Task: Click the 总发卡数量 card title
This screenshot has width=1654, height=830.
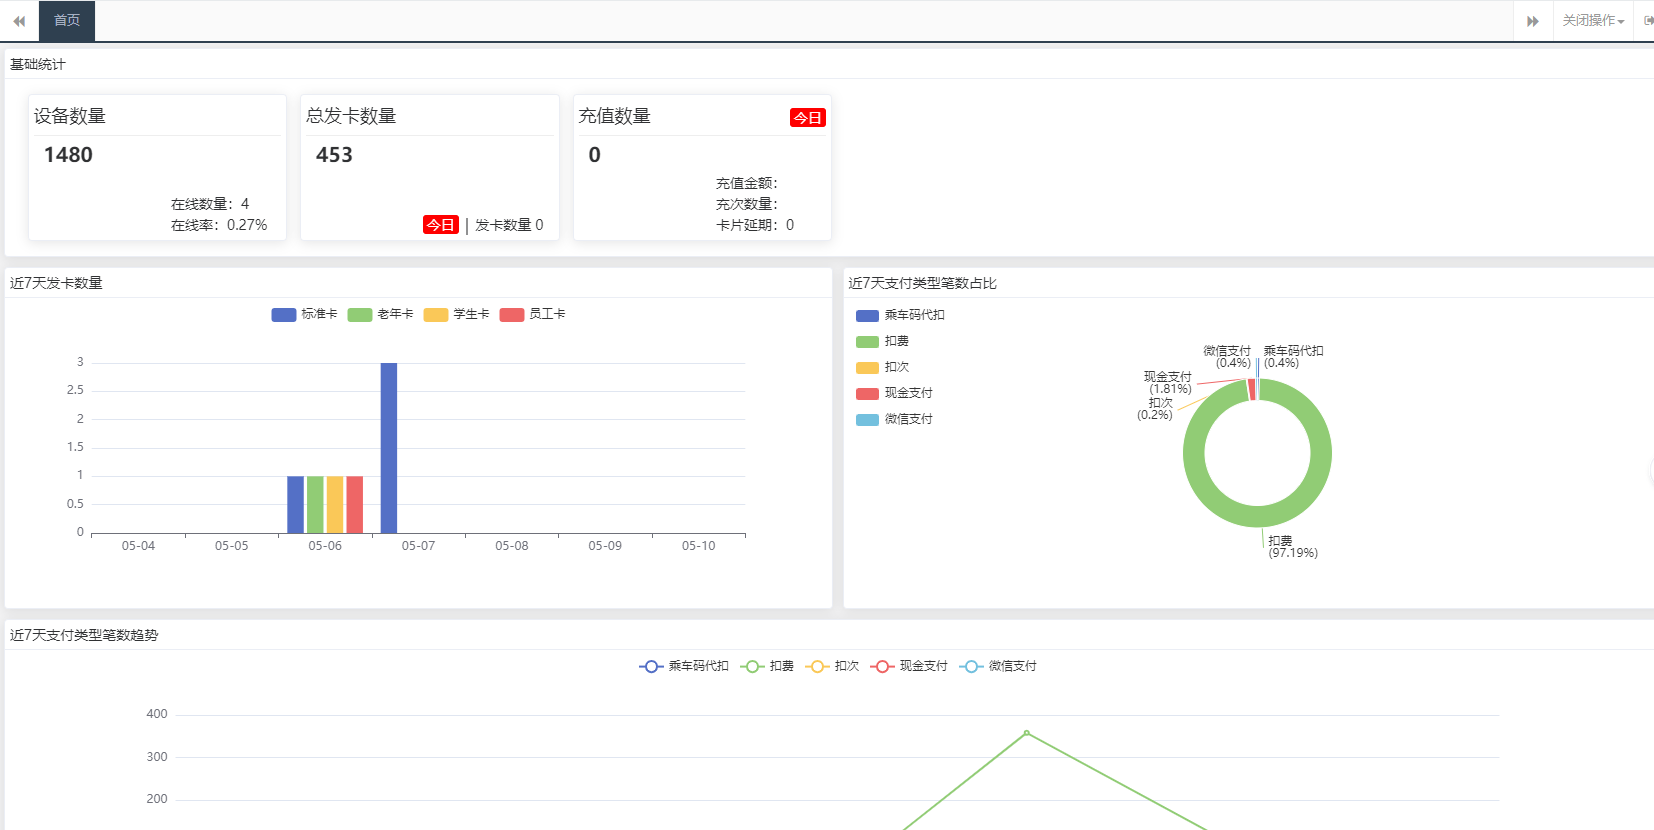Action: (x=351, y=116)
